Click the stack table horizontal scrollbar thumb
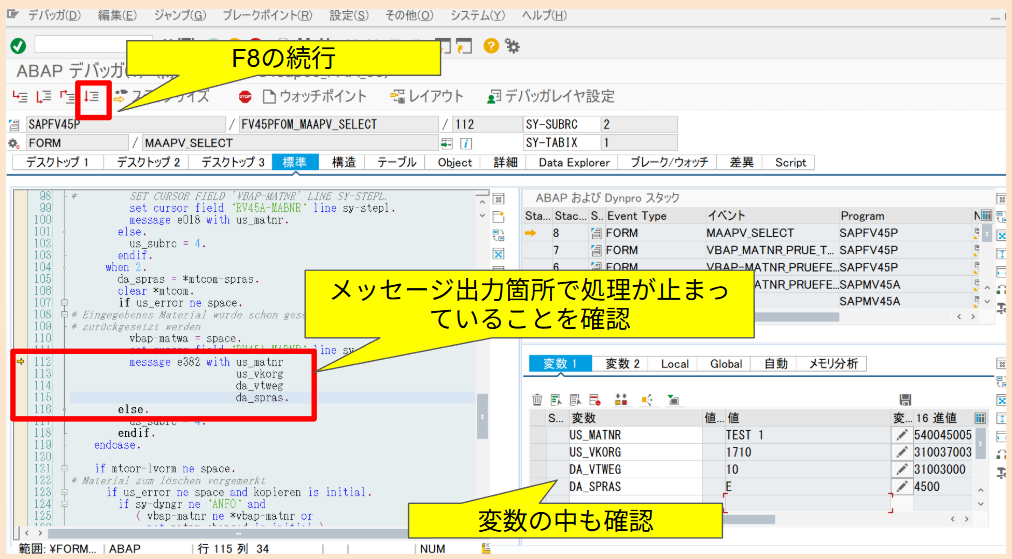1012x559 pixels. pos(796,317)
